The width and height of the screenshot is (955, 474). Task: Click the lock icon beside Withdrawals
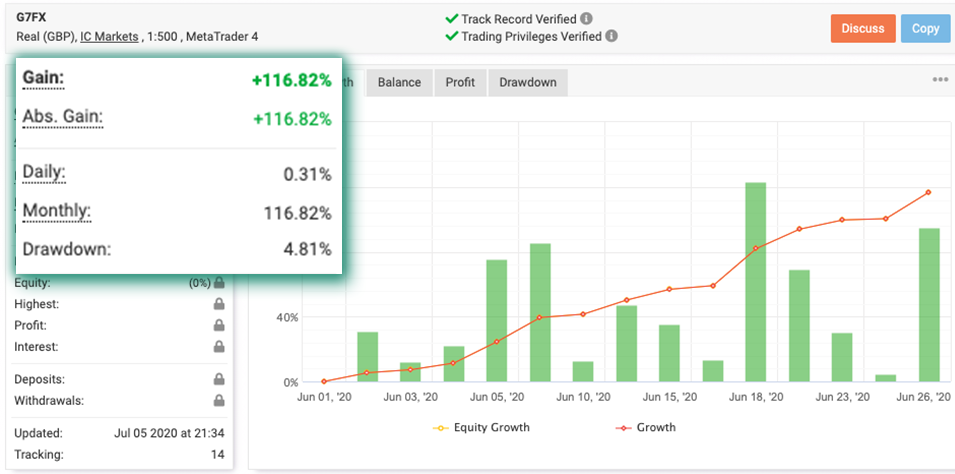click(218, 401)
